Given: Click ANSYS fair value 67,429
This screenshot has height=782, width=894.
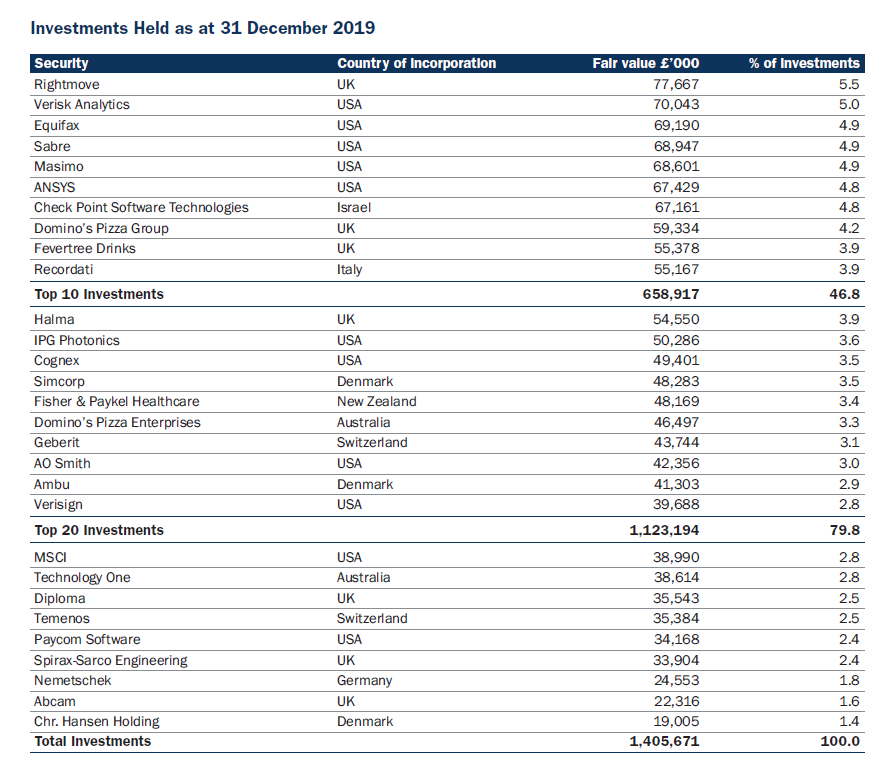Looking at the screenshot, I should (x=676, y=187).
